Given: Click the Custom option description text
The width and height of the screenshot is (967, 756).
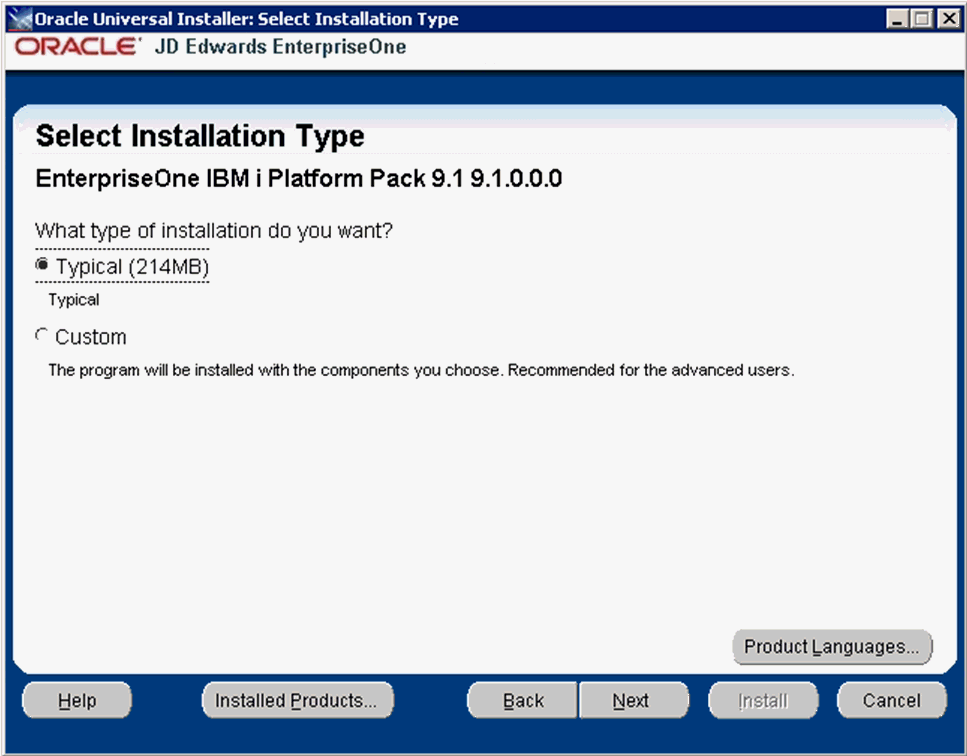Looking at the screenshot, I should click(x=421, y=370).
